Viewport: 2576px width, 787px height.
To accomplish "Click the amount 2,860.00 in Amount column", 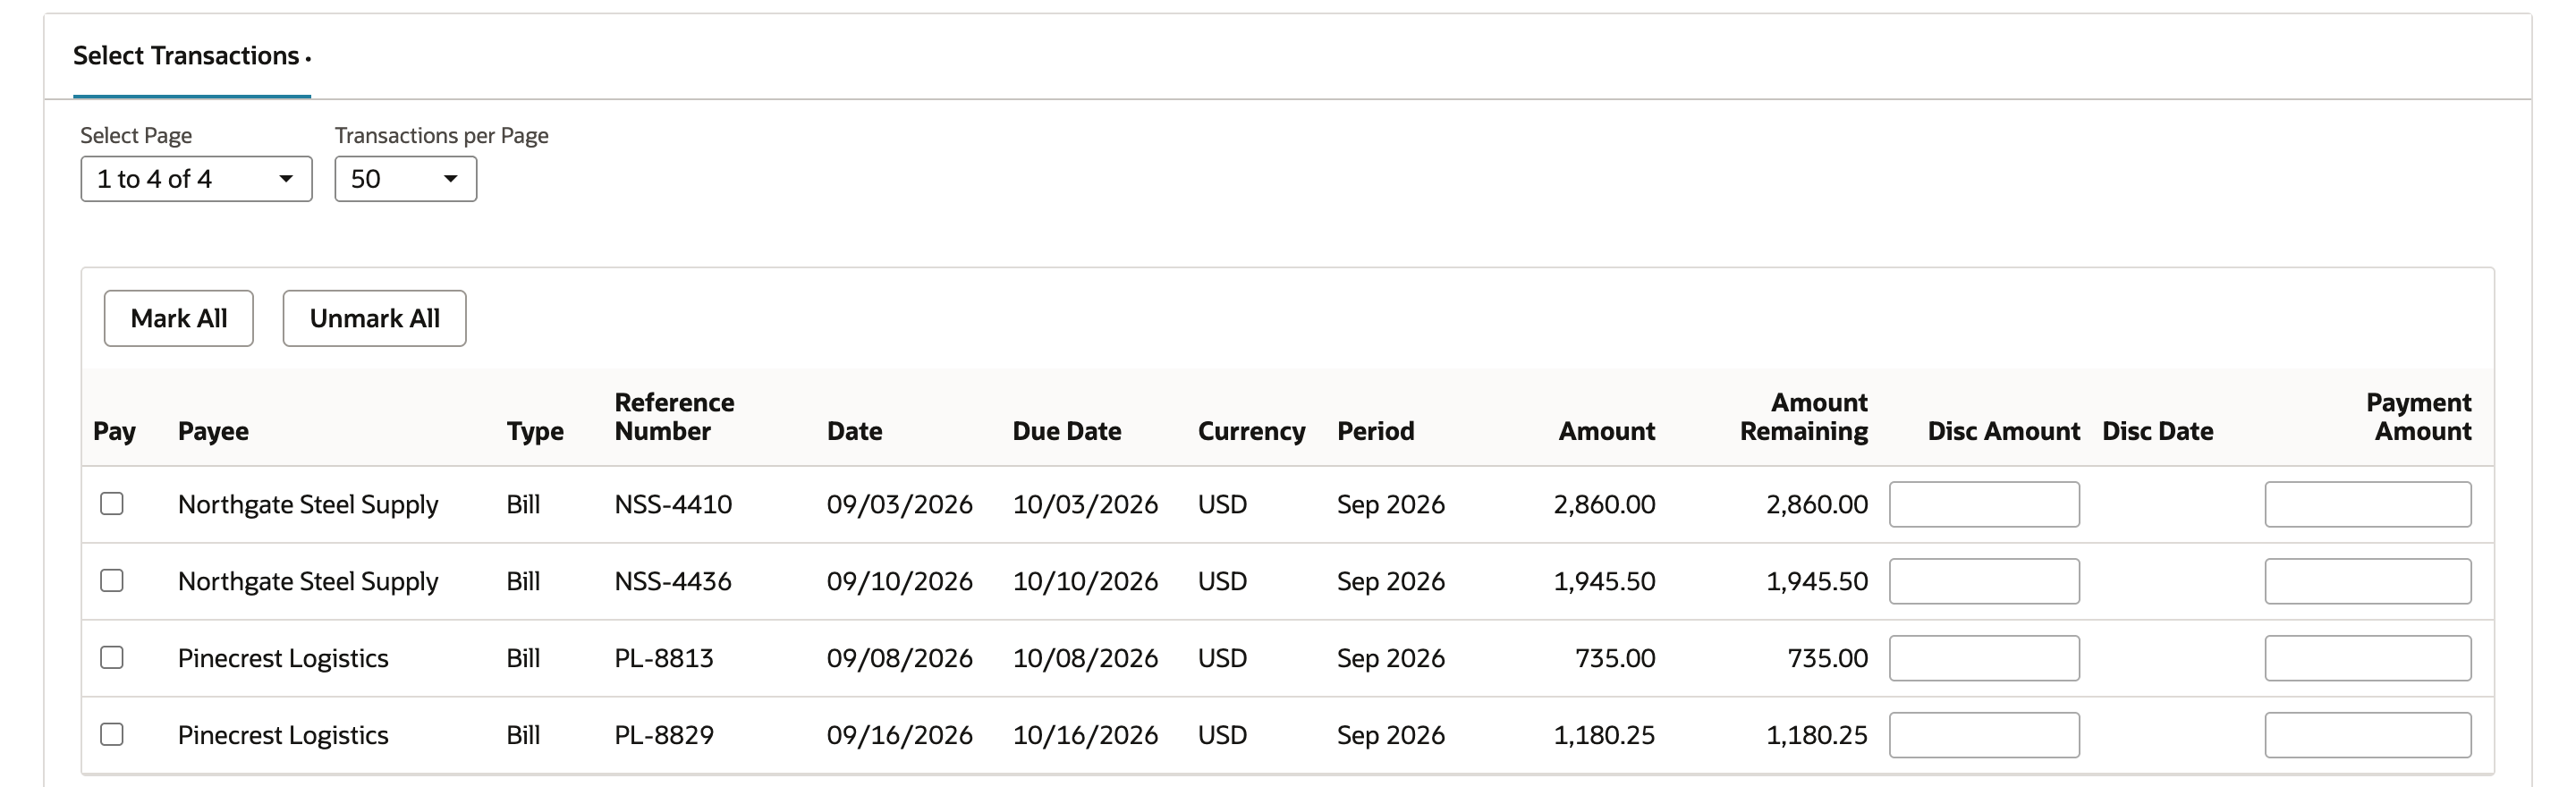I will 1604,504.
